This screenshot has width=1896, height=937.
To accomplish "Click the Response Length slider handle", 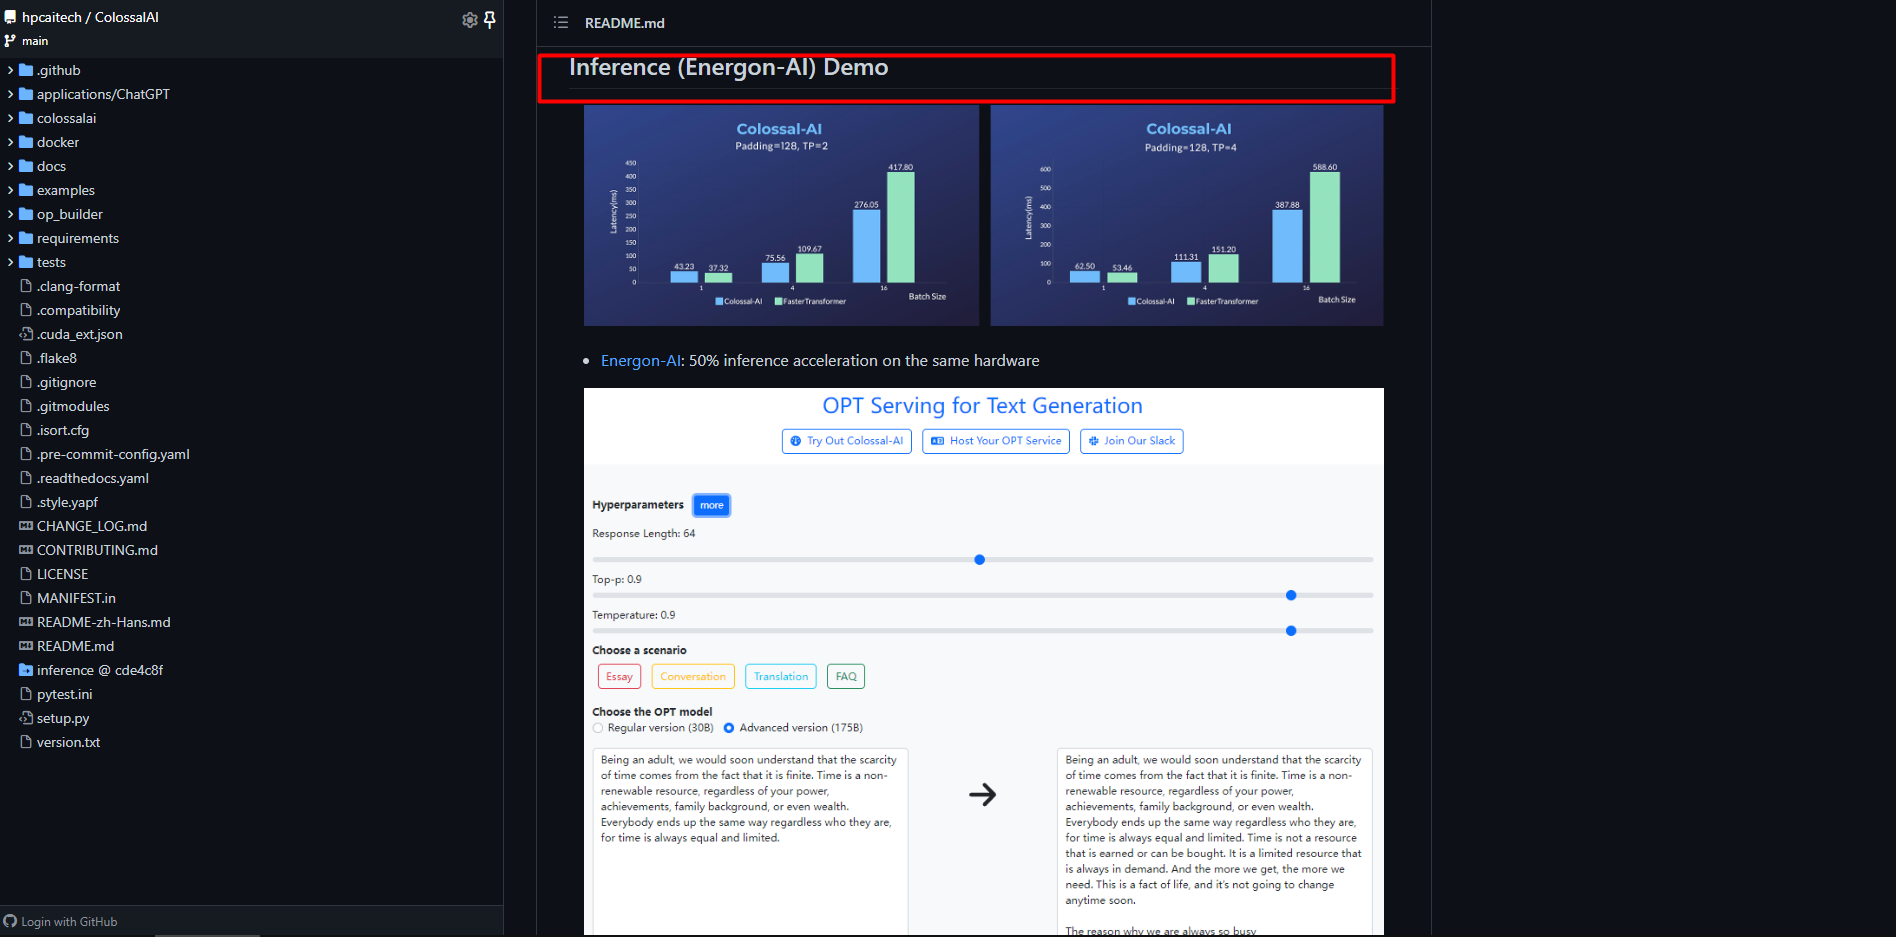I will click(980, 560).
